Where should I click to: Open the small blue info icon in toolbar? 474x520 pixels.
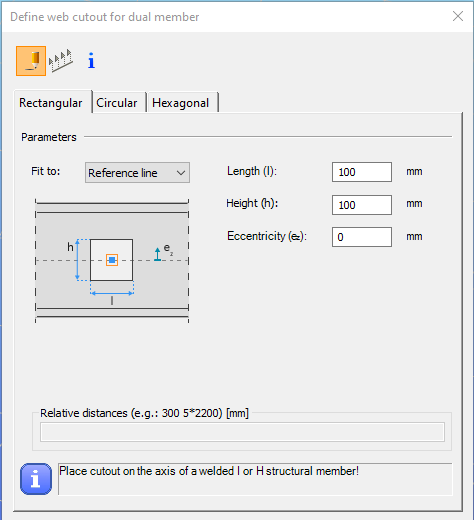click(x=91, y=61)
